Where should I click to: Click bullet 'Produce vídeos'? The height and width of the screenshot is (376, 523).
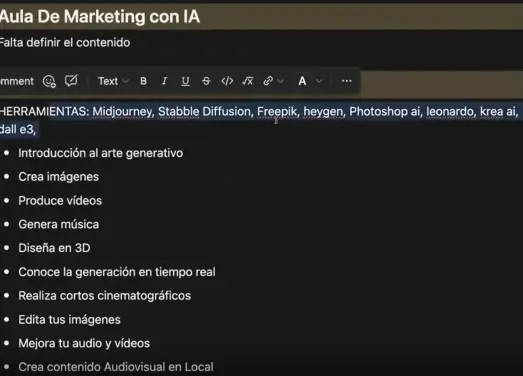tap(60, 201)
